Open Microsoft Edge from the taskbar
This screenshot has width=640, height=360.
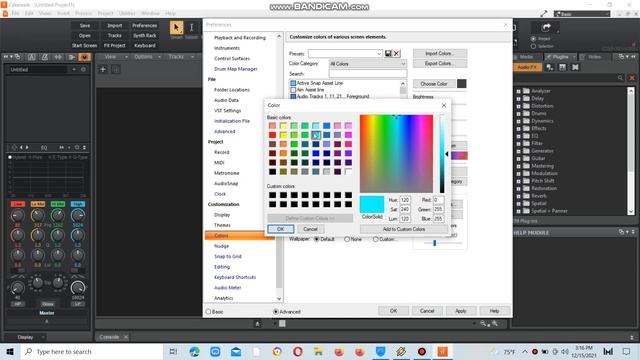[194, 351]
